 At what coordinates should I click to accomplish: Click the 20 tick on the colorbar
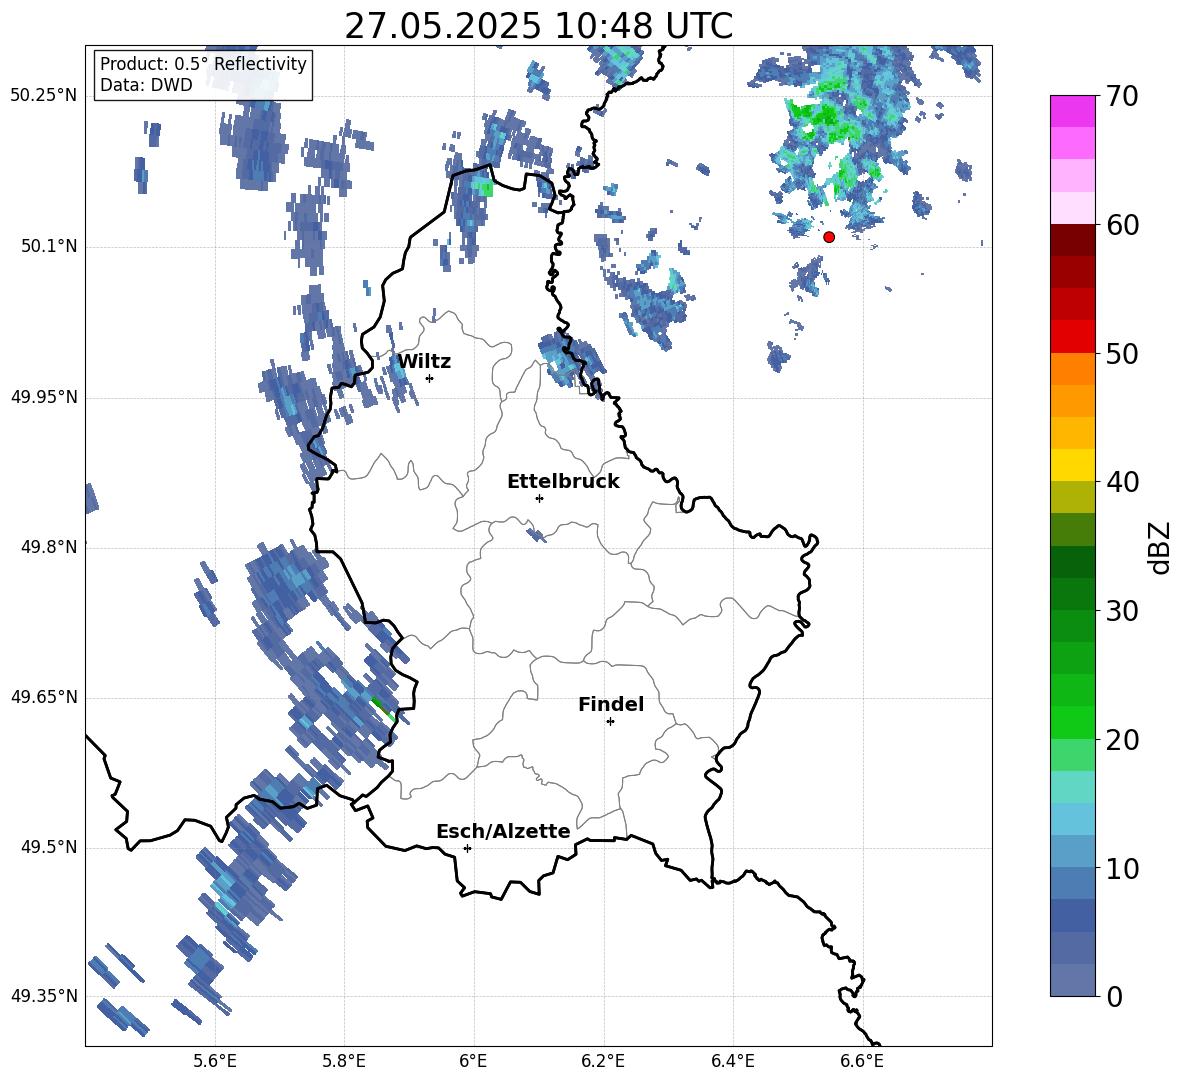pos(1122,740)
